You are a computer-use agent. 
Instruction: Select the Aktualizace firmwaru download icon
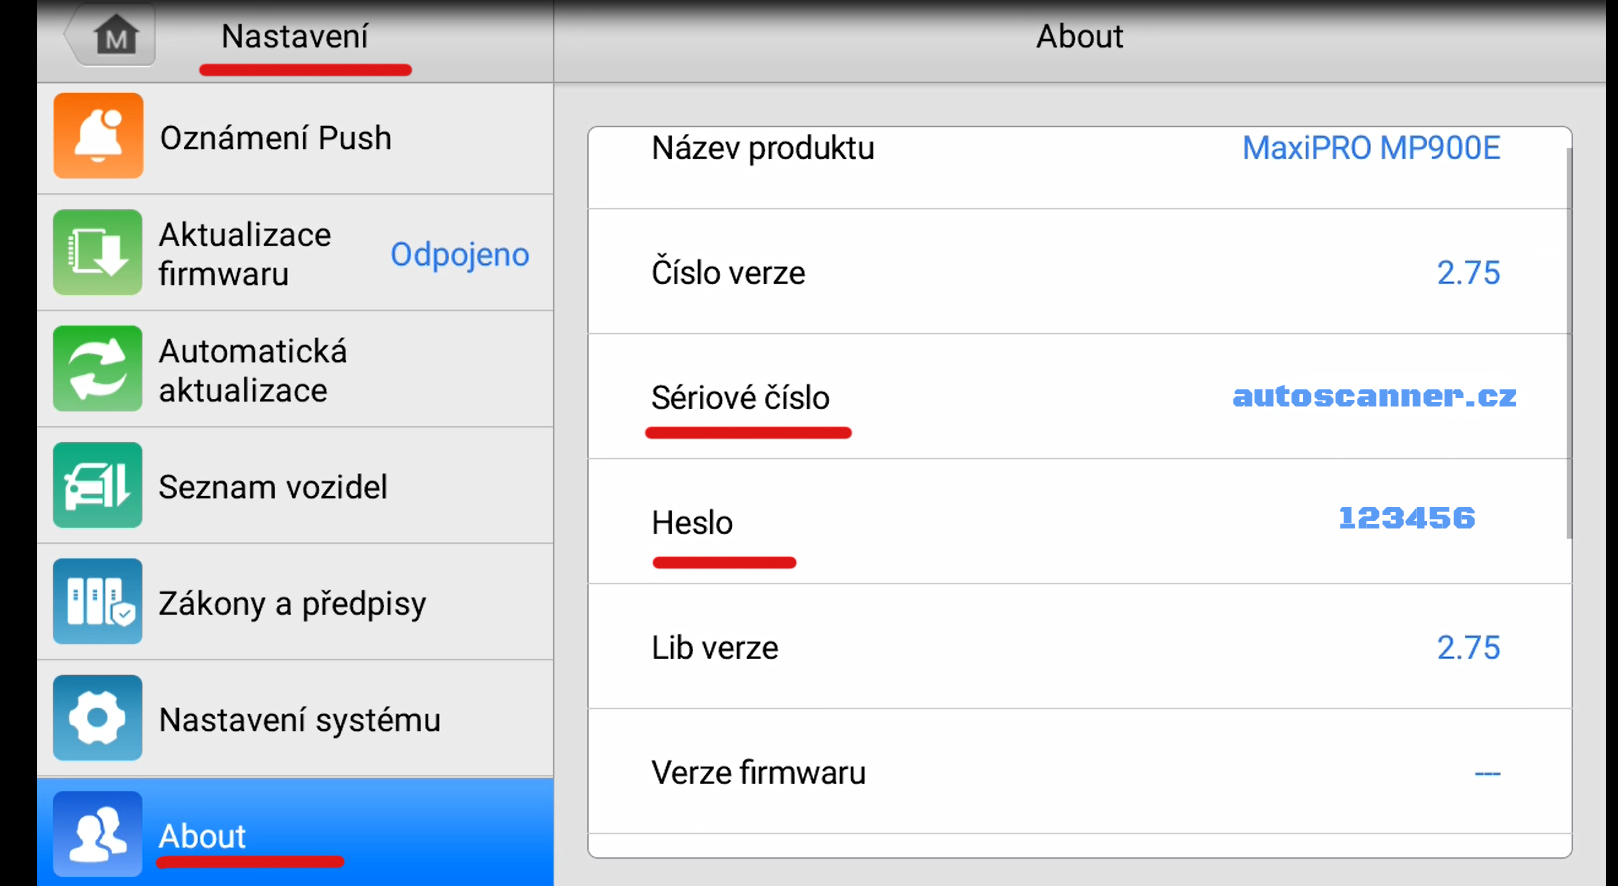click(98, 252)
